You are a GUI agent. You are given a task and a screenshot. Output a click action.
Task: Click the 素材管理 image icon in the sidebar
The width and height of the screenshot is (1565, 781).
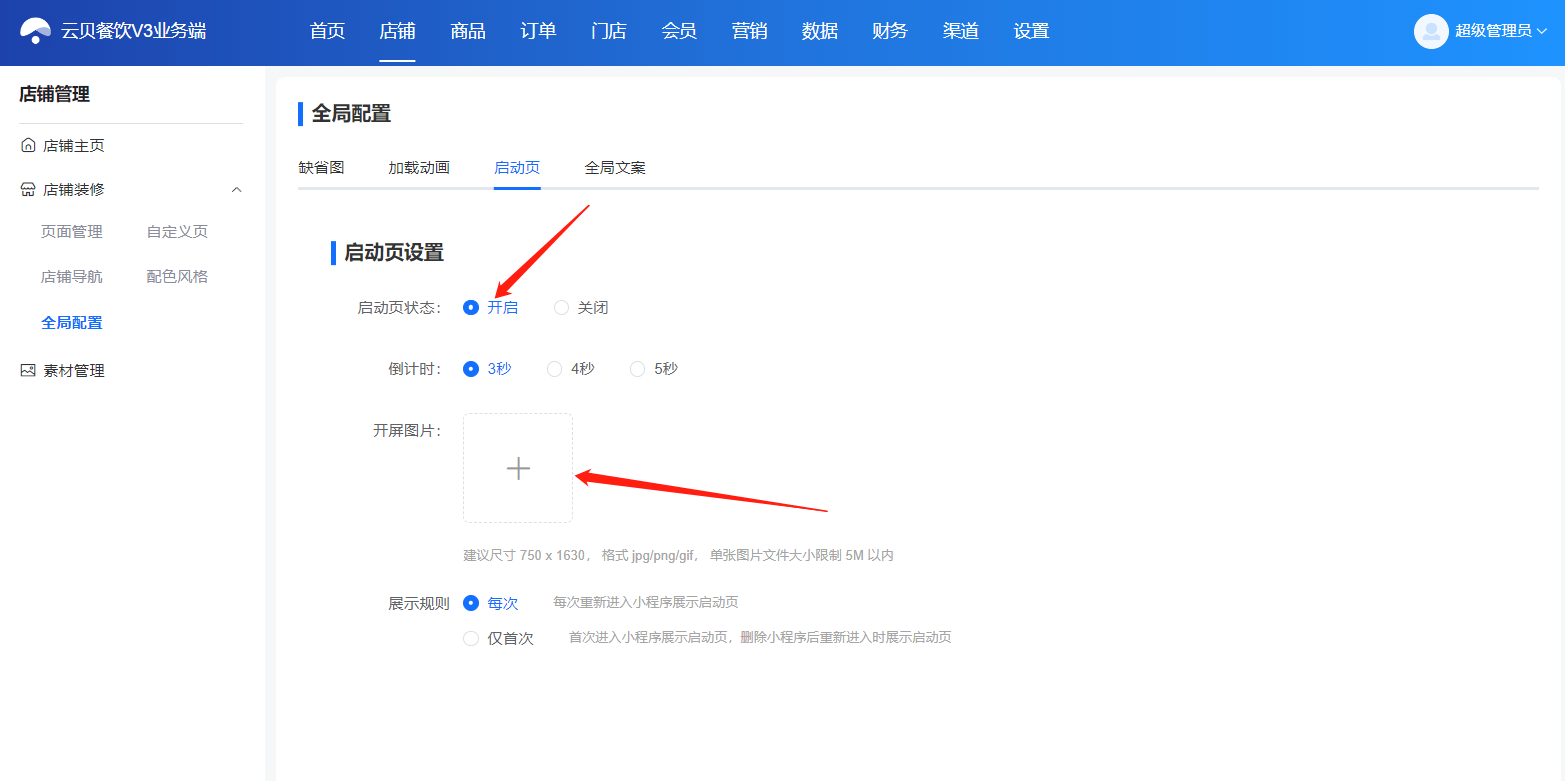pos(28,371)
